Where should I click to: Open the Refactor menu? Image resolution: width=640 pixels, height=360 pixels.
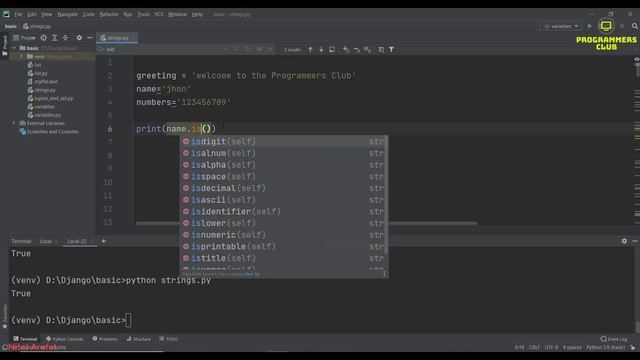point(109,14)
